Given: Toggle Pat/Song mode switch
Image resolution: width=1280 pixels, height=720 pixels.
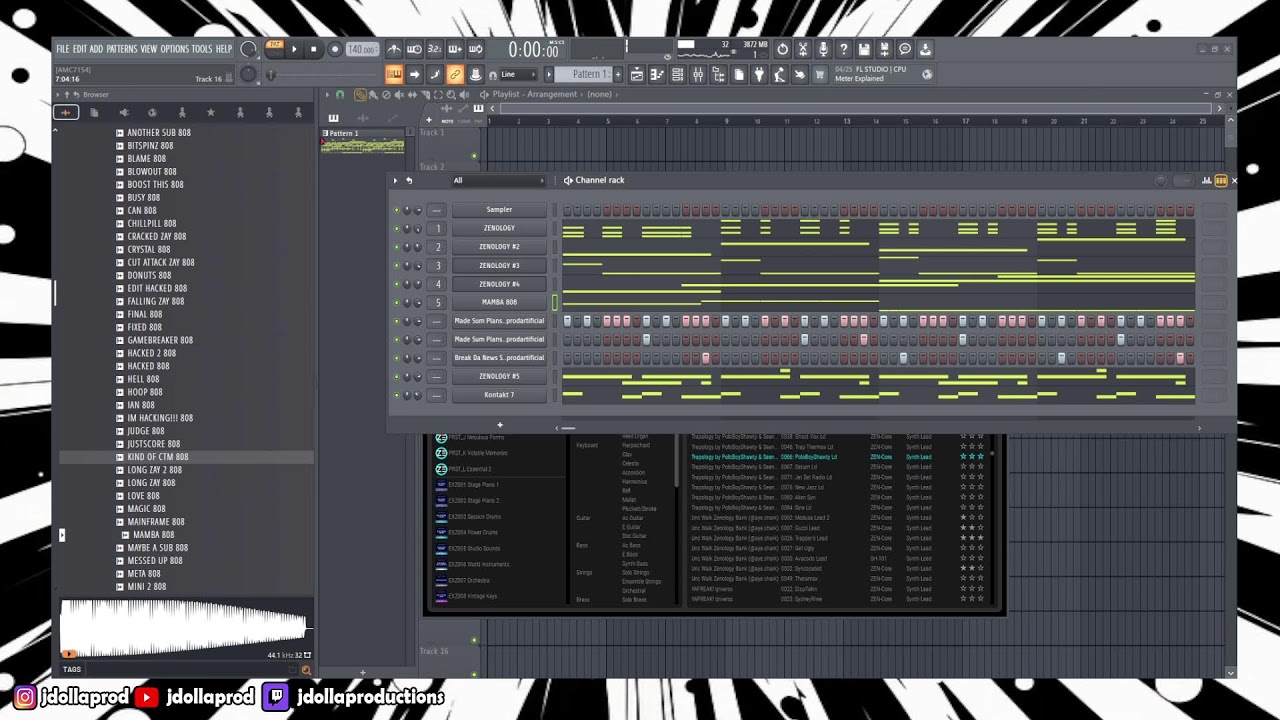Looking at the screenshot, I should pos(274,49).
